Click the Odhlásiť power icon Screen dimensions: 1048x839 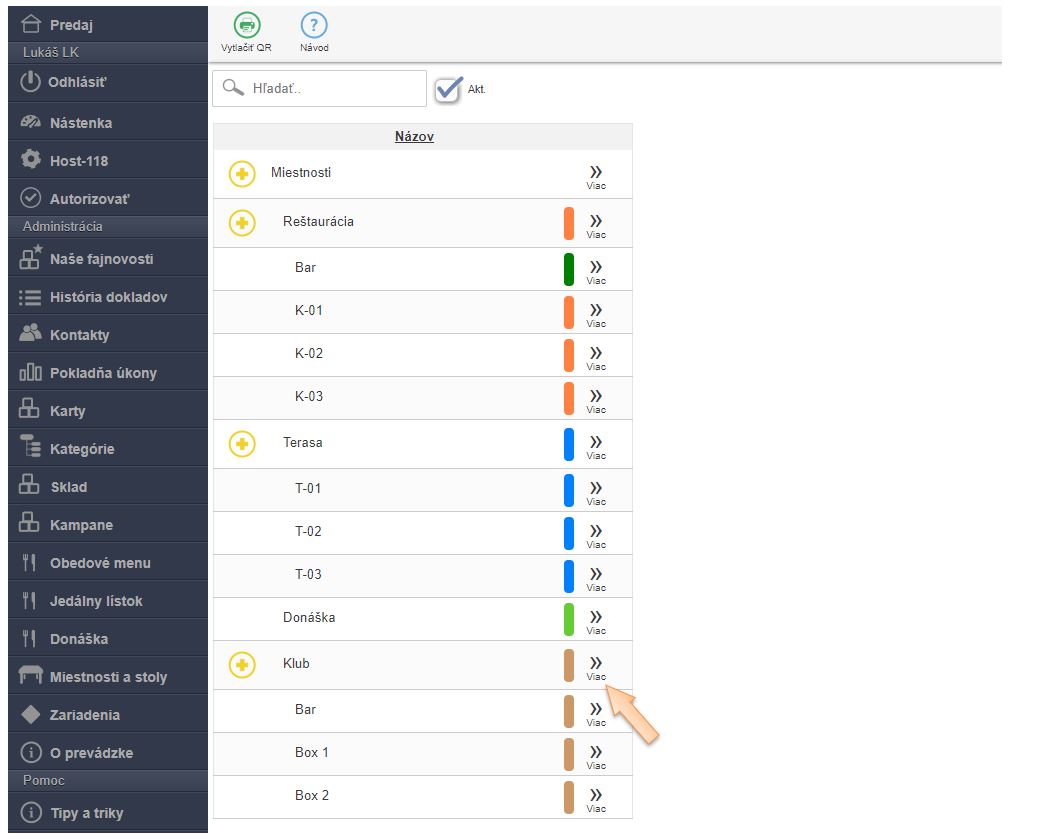coord(31,82)
